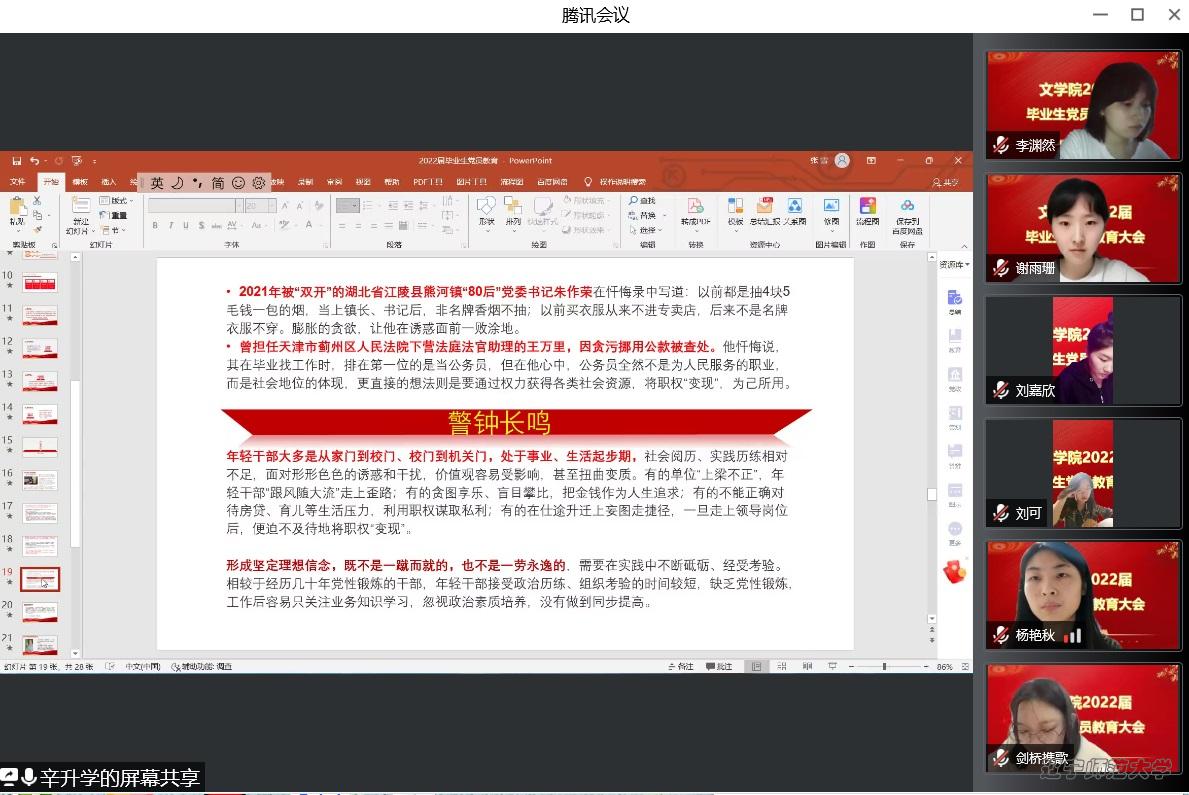Click the smiley emoji icon in IME bar
The width and height of the screenshot is (1189, 795).
point(238,183)
